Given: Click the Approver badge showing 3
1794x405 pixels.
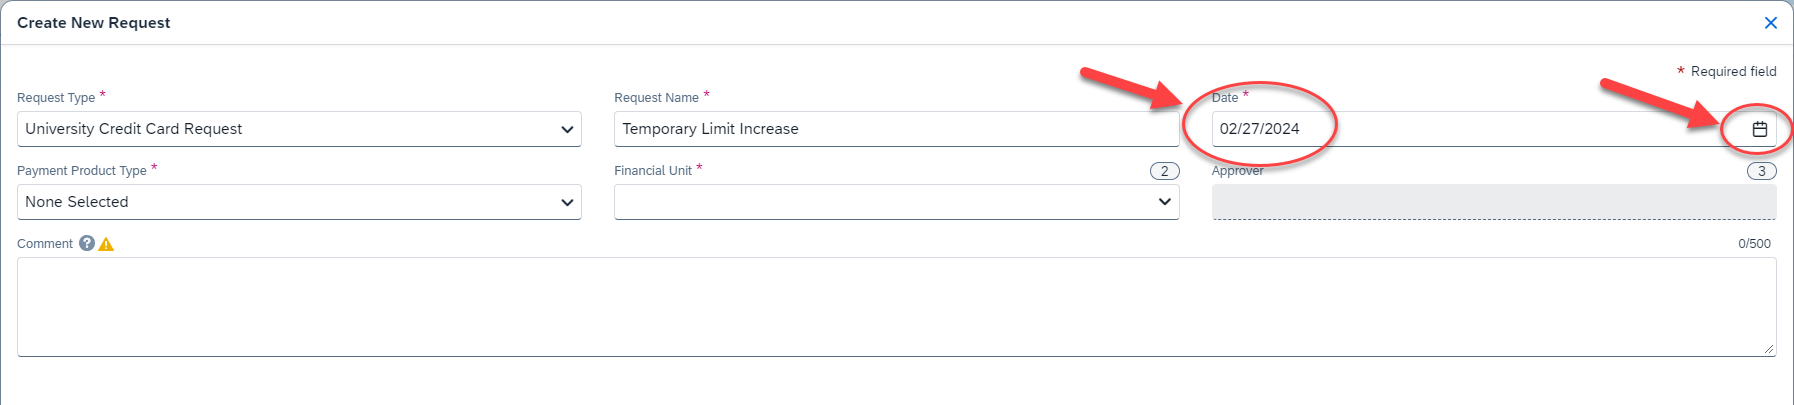Looking at the screenshot, I should coord(1761,171).
